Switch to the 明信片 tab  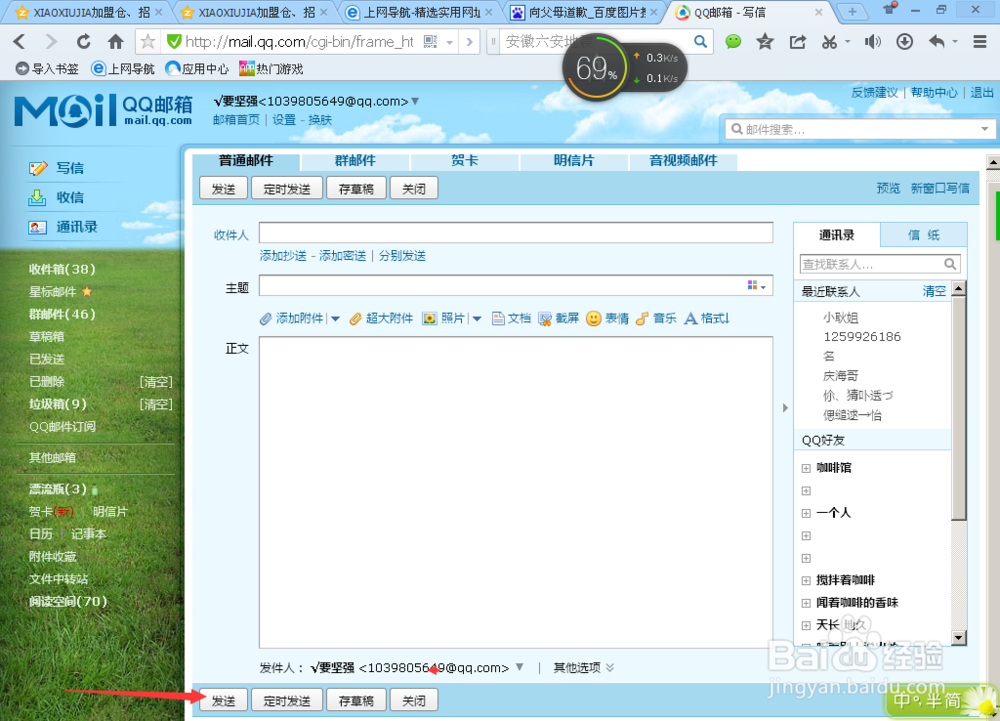click(574, 161)
